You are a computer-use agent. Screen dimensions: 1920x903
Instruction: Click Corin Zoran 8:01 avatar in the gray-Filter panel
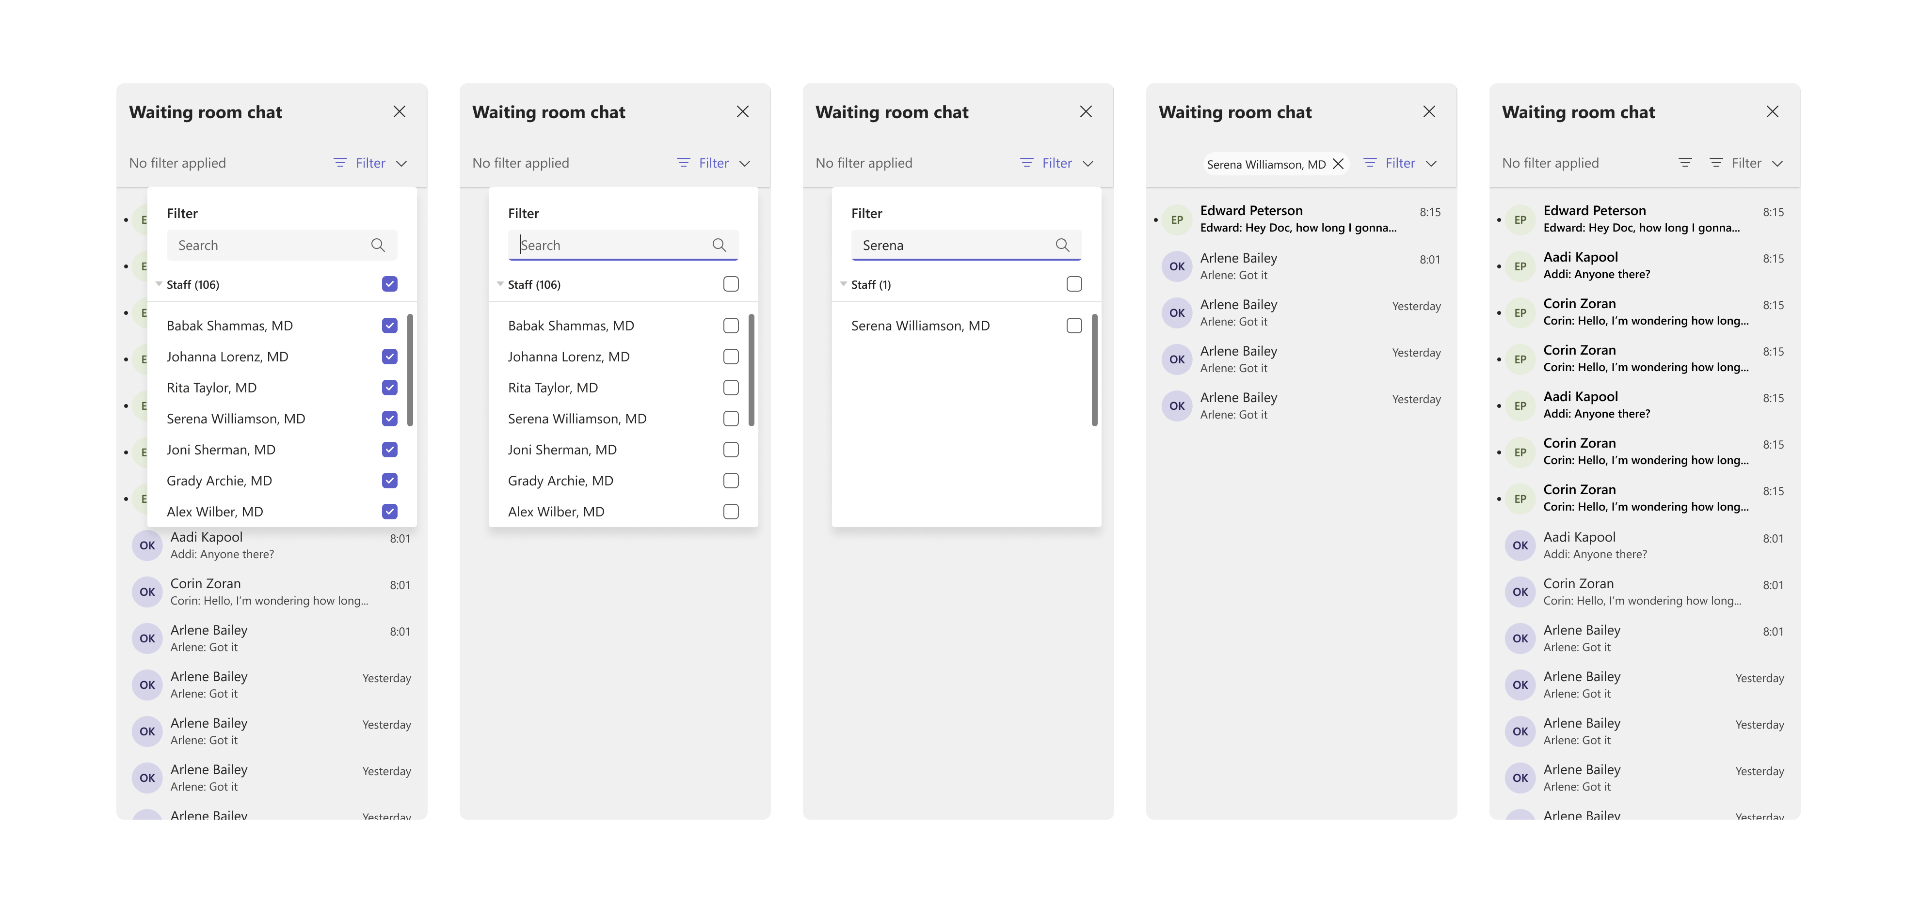coord(1520,592)
